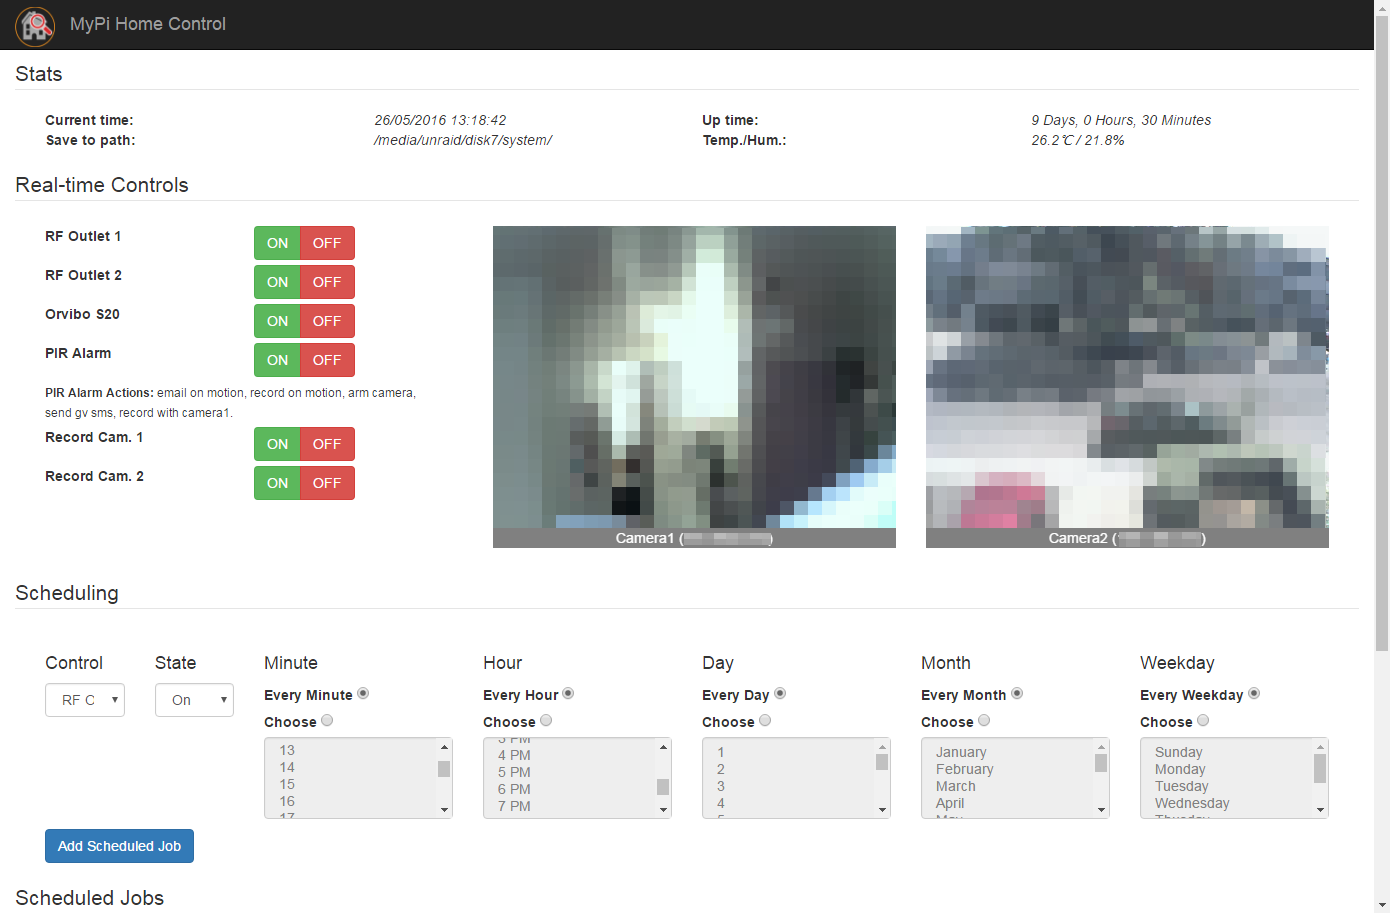Select Every Month radio button
The image size is (1390, 913).
point(1017,694)
